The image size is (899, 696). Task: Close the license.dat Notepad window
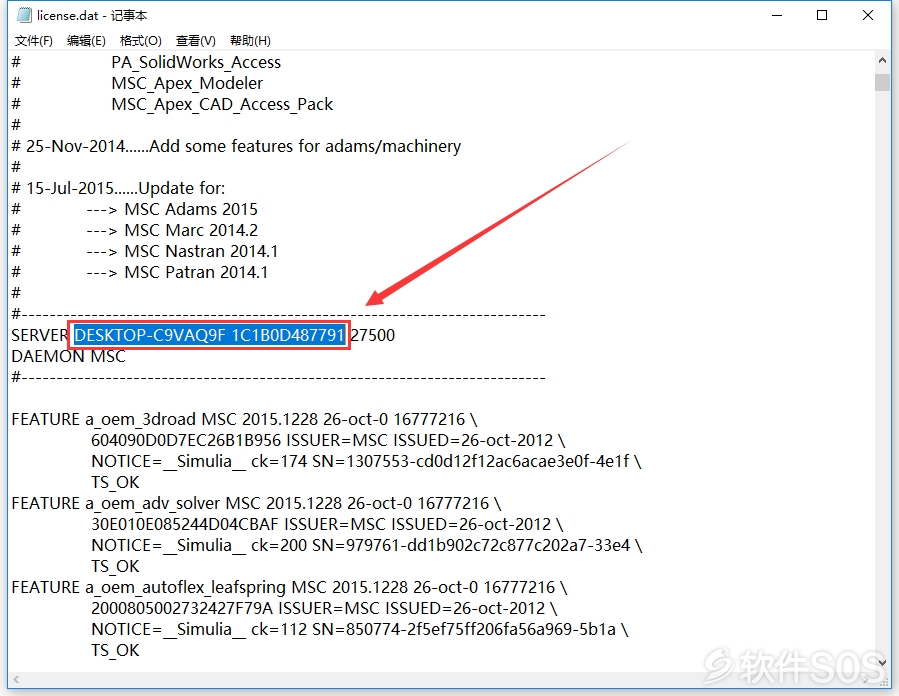pyautogui.click(x=867, y=15)
